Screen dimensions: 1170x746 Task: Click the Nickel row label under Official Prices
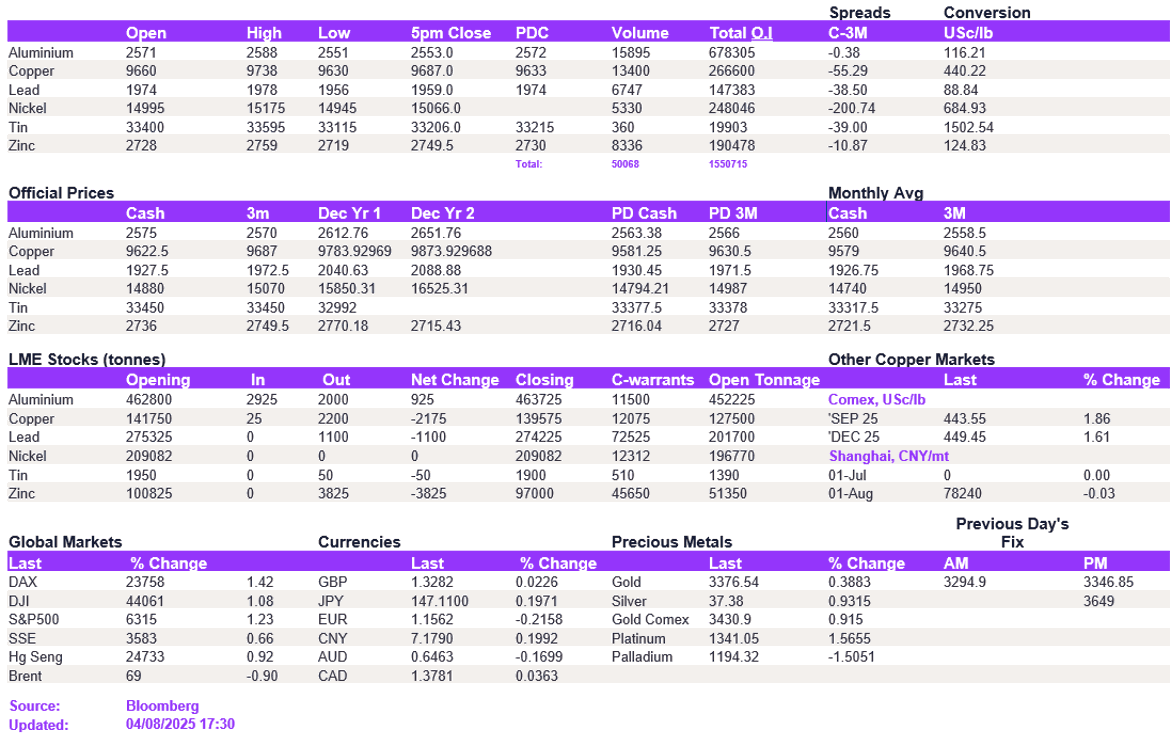29,289
